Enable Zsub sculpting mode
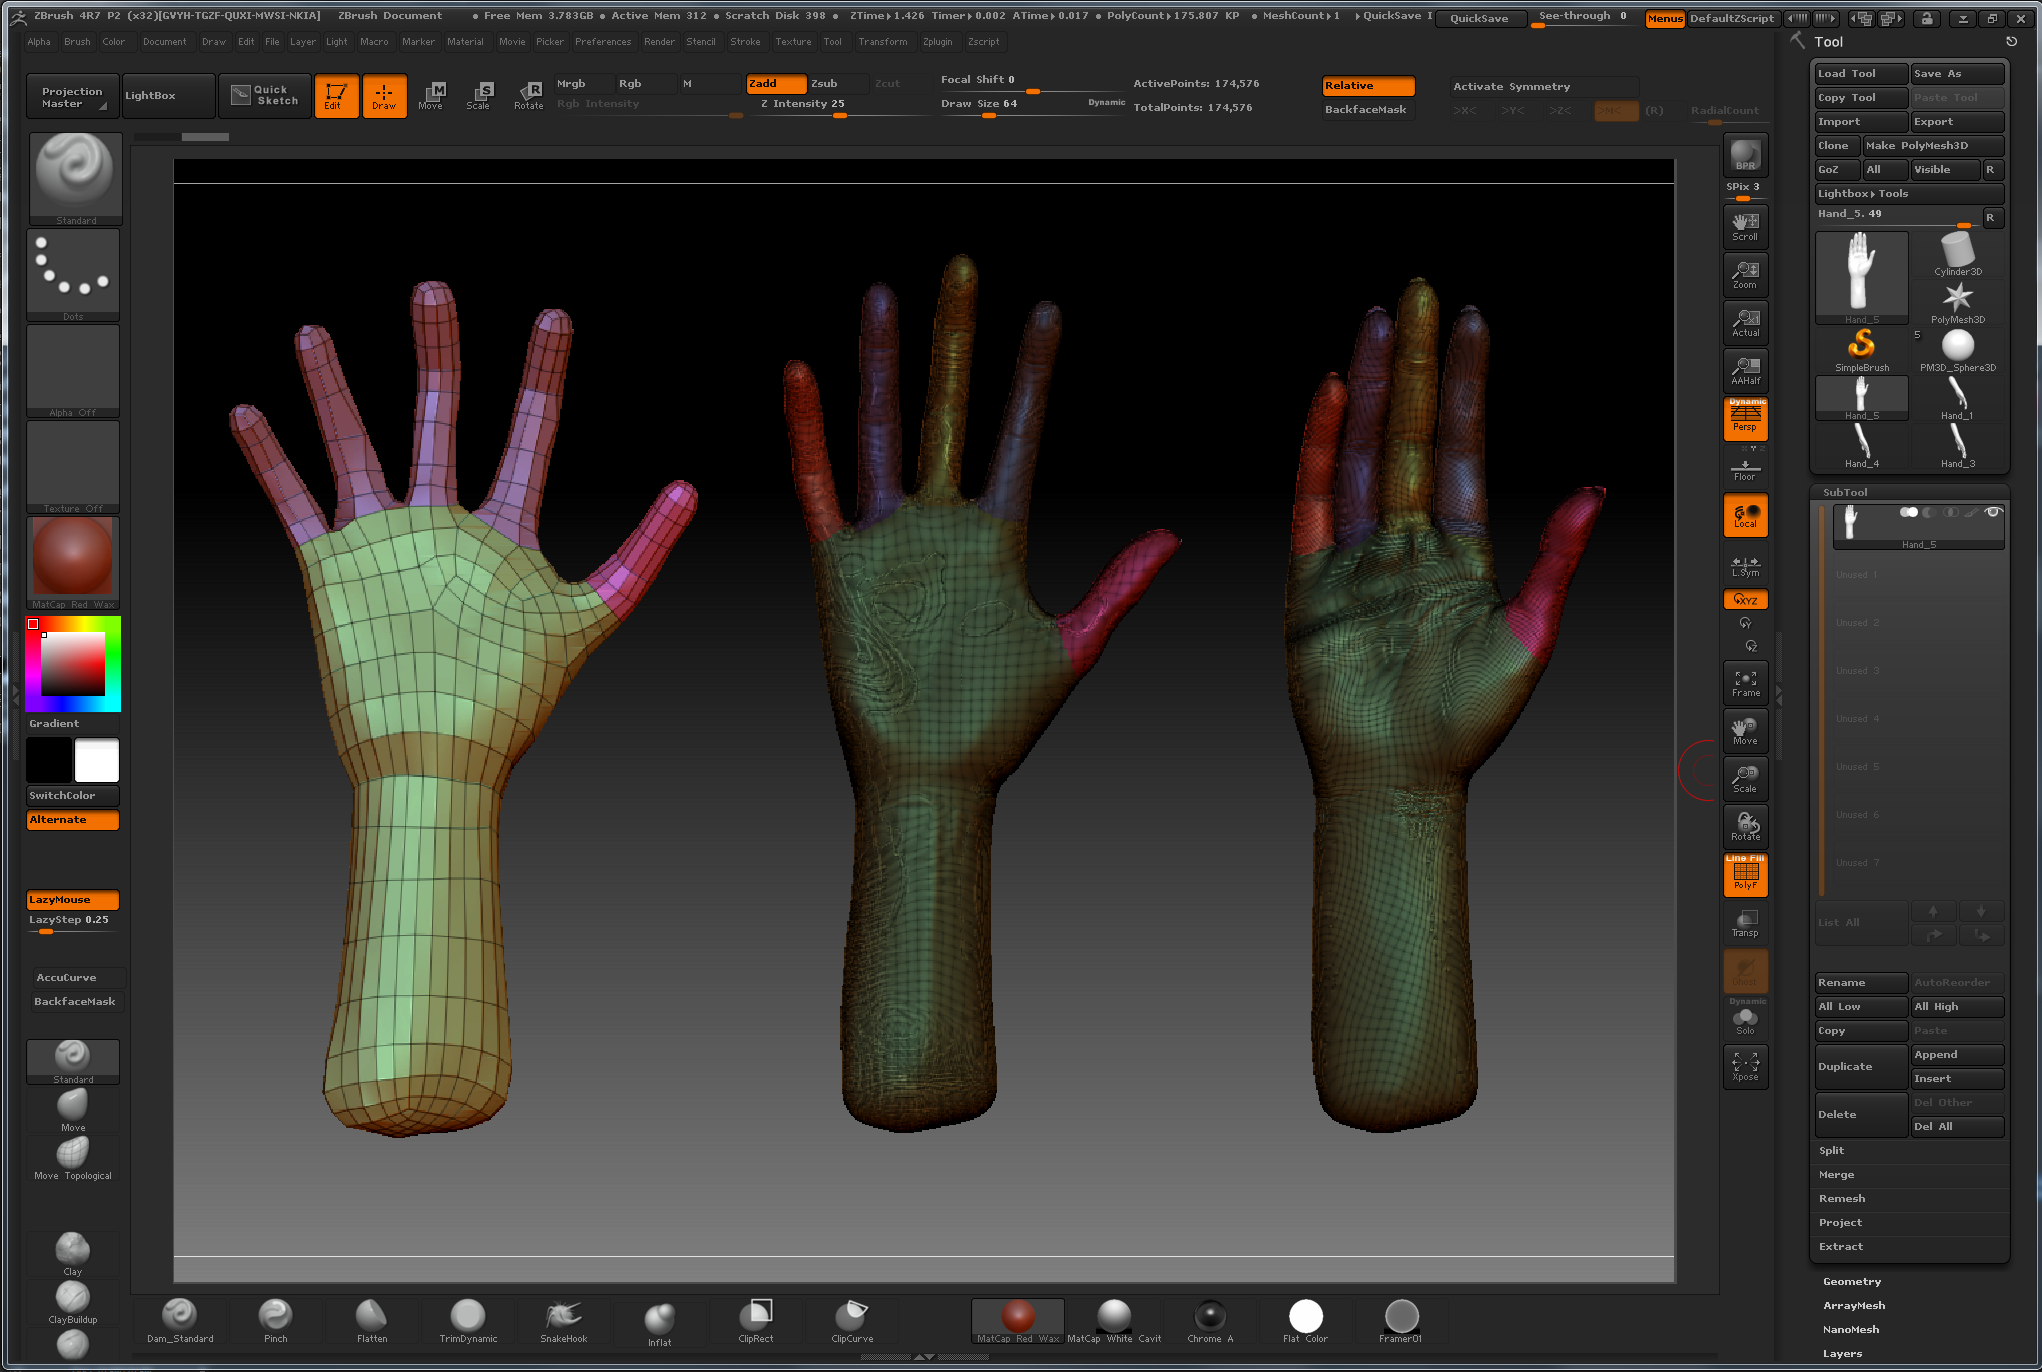2042x1372 pixels. 837,84
